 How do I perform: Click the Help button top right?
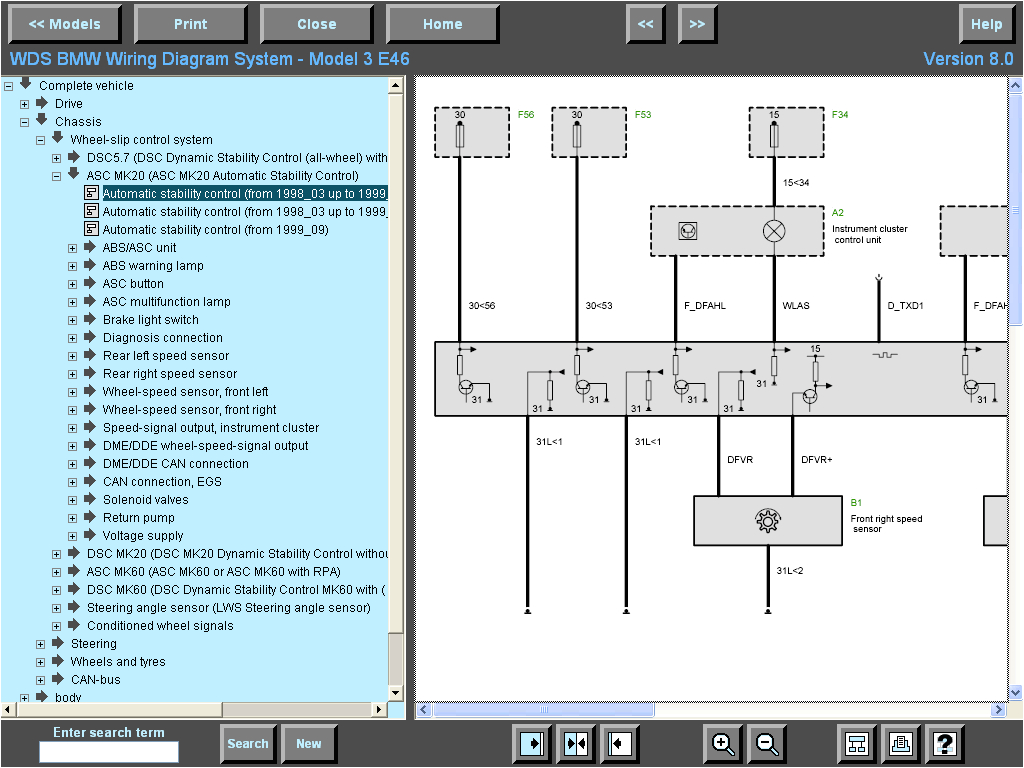coord(987,24)
